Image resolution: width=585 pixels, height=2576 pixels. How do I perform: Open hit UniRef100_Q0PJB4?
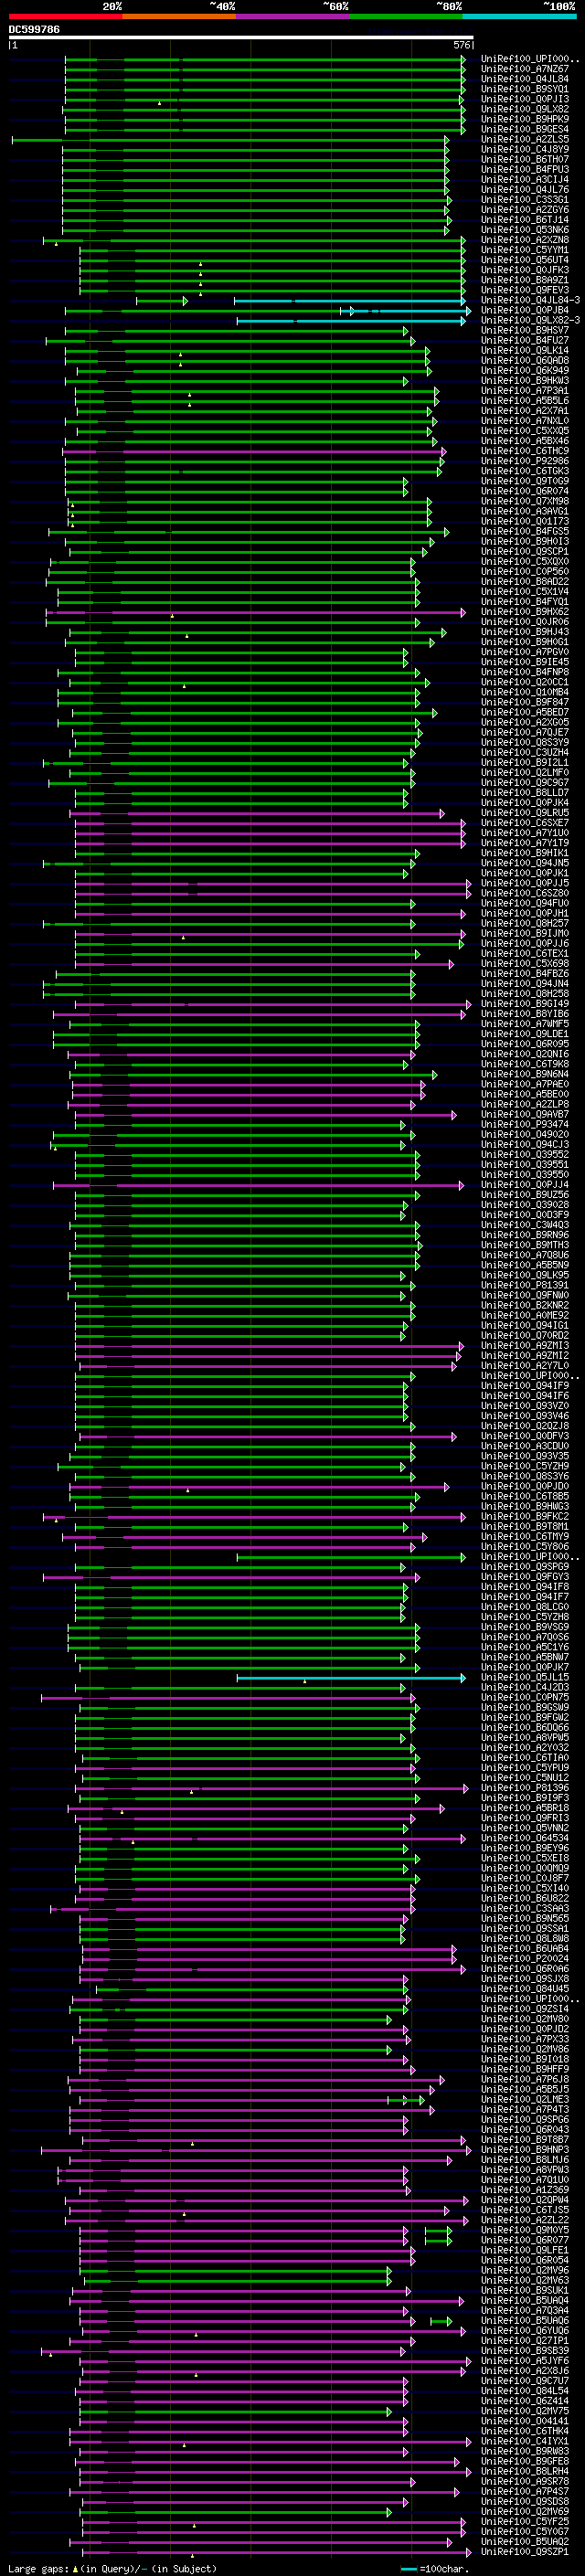(x=524, y=310)
